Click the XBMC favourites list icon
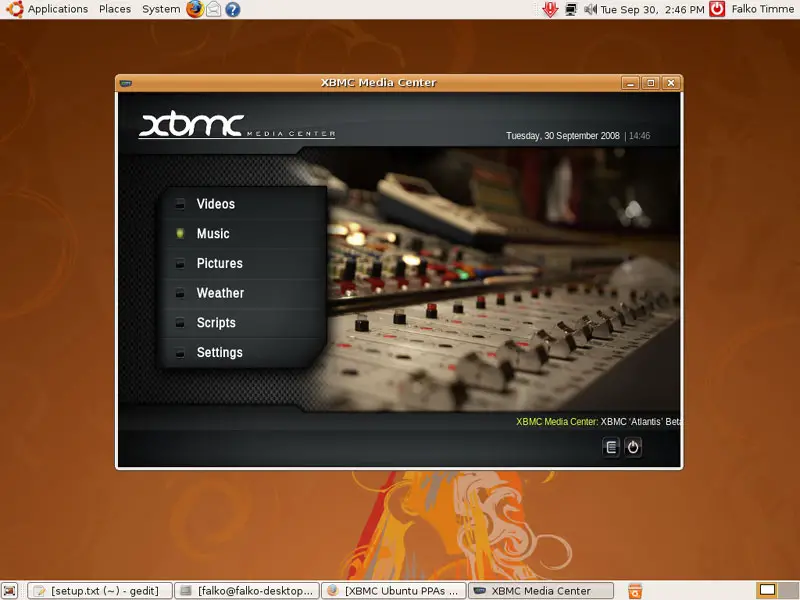 611,447
